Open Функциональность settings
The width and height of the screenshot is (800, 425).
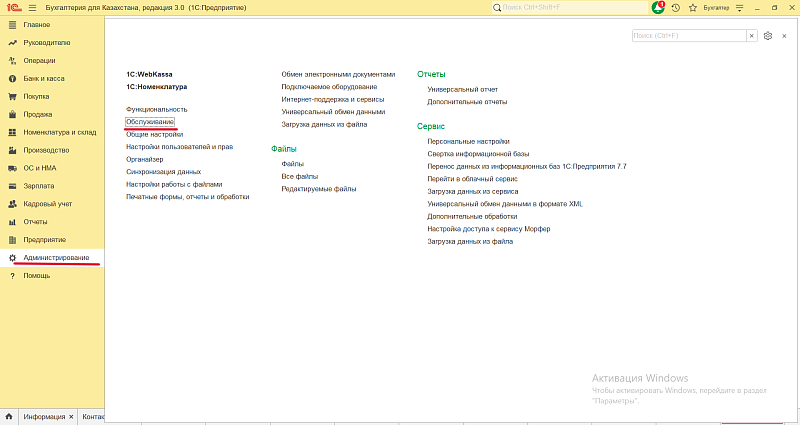click(x=157, y=109)
